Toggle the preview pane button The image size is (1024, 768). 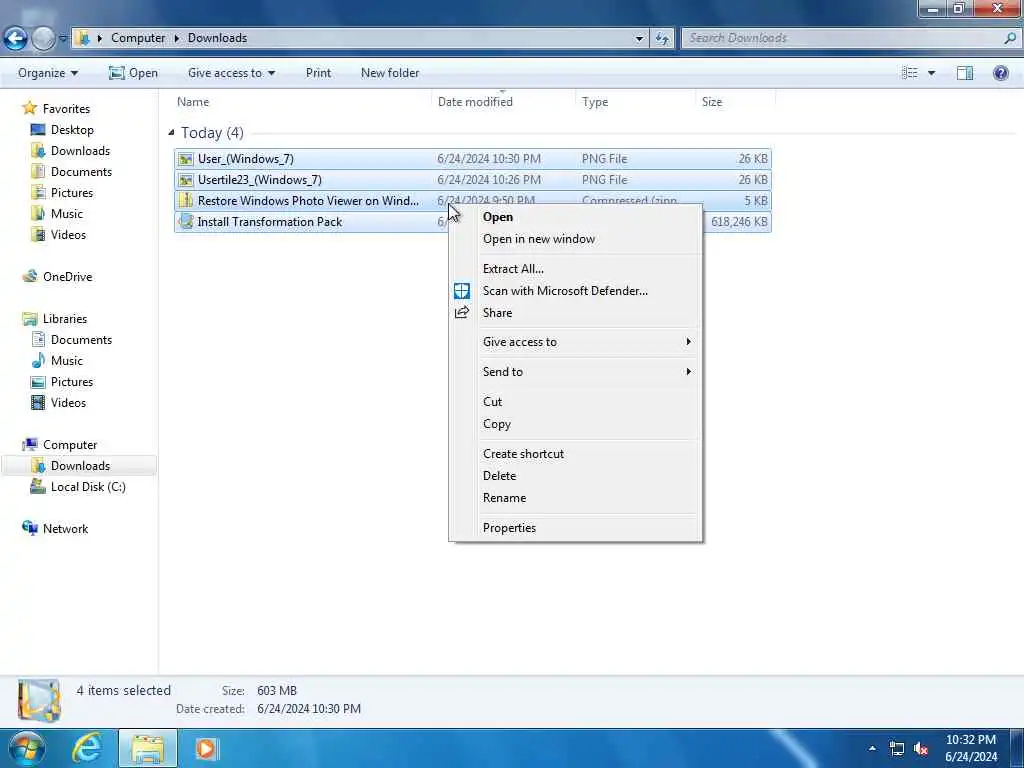click(965, 73)
